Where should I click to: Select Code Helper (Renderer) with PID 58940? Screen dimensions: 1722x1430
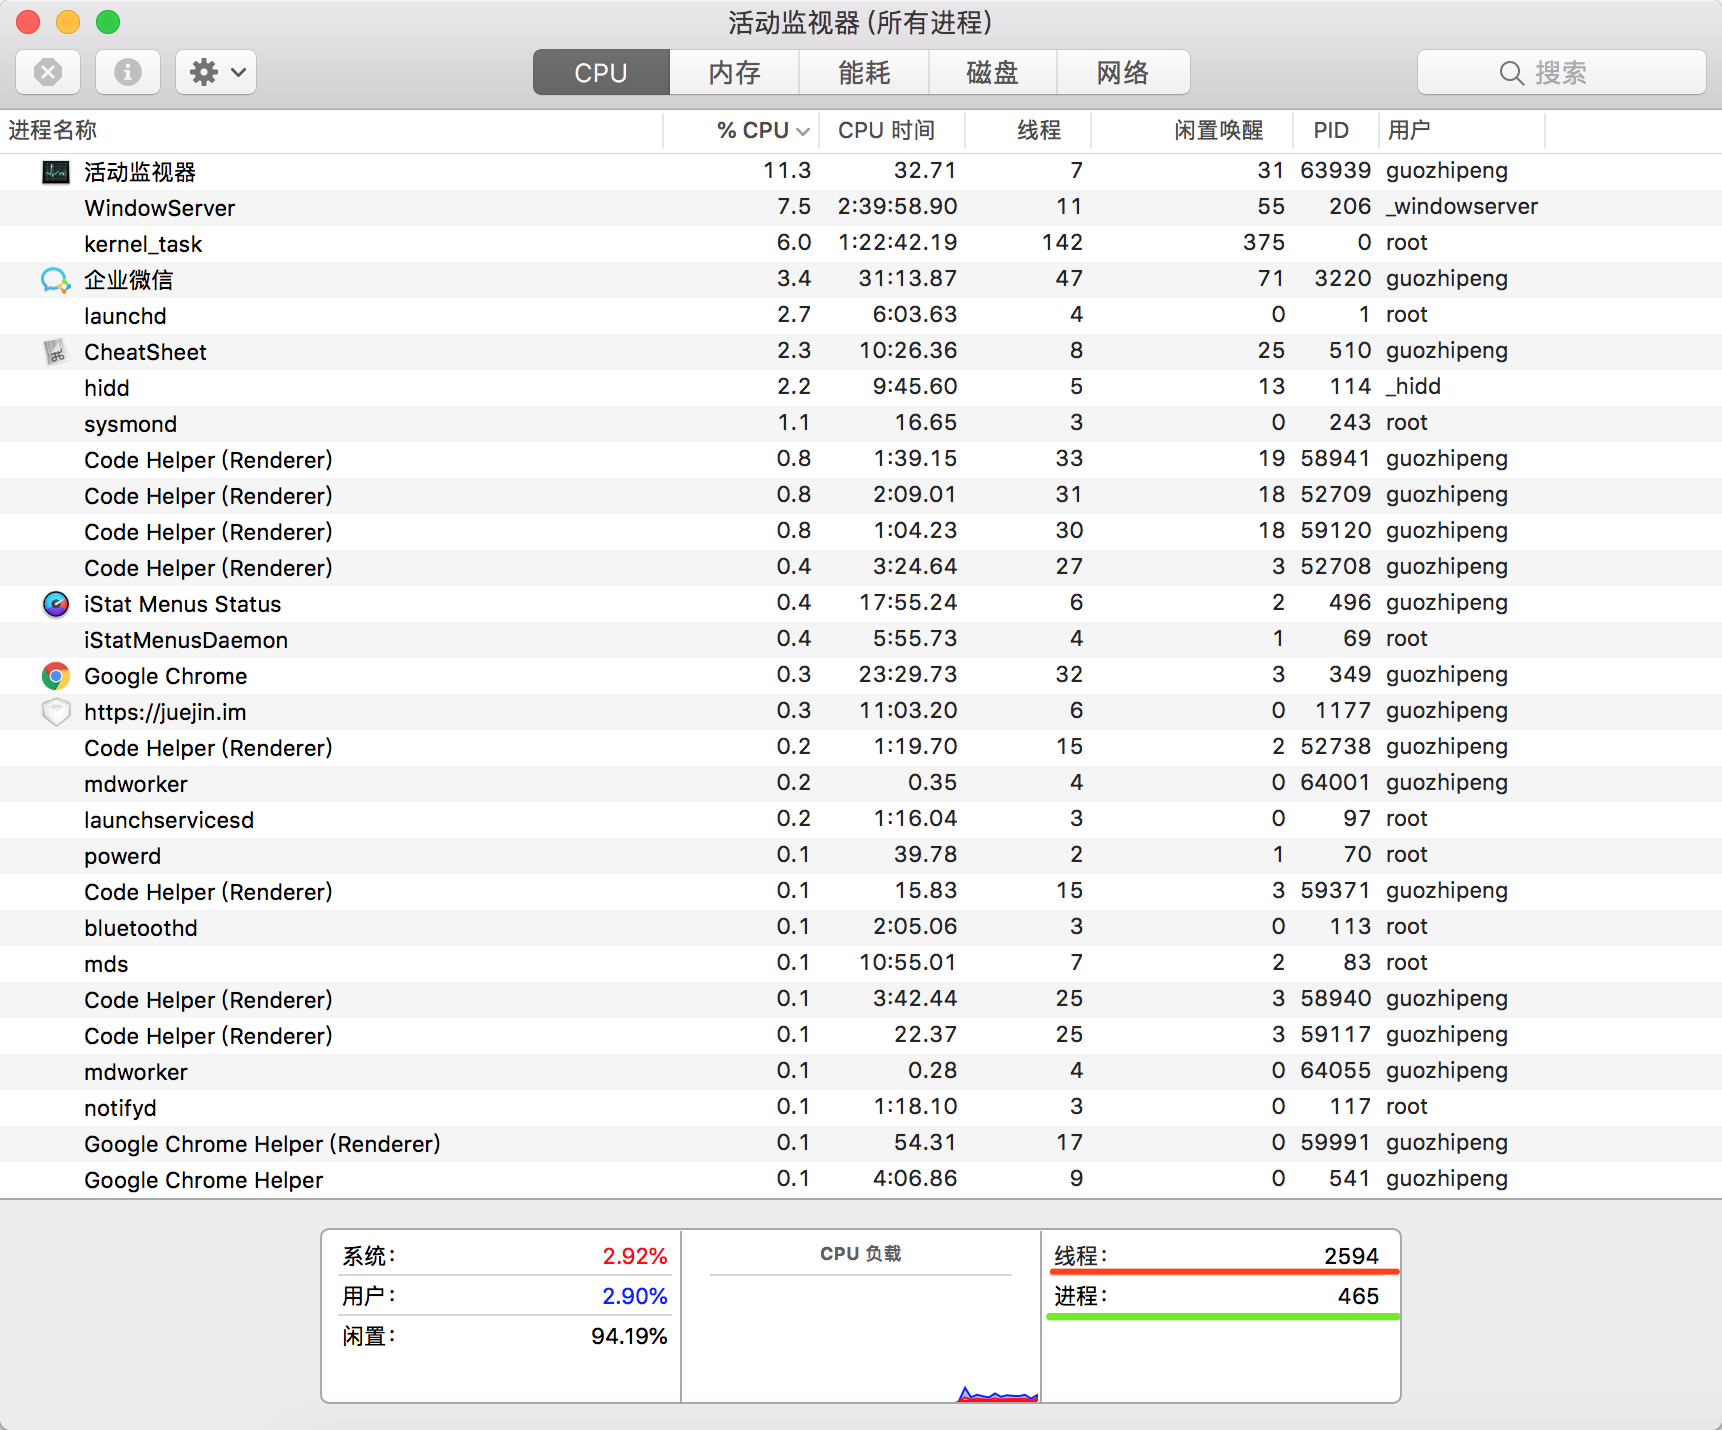click(x=861, y=1000)
